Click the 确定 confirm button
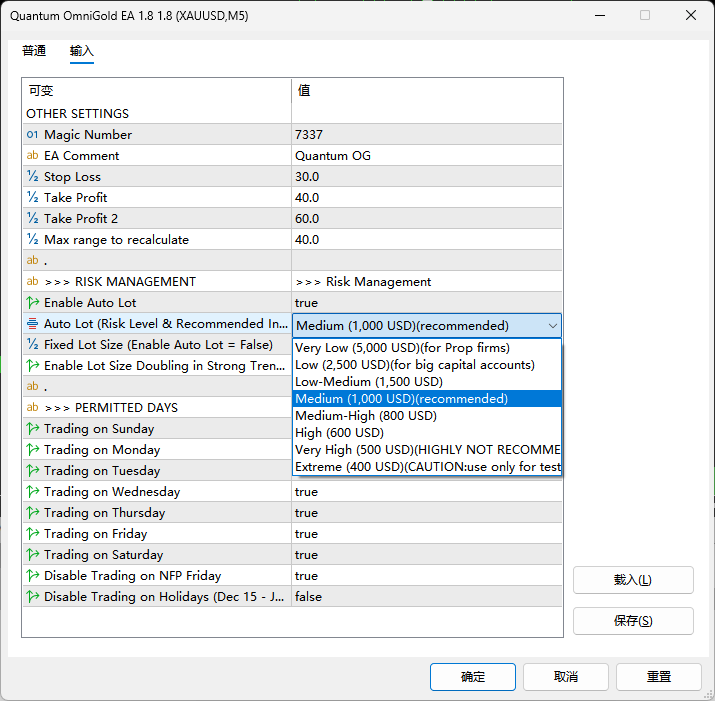The width and height of the screenshot is (715, 701). click(473, 677)
